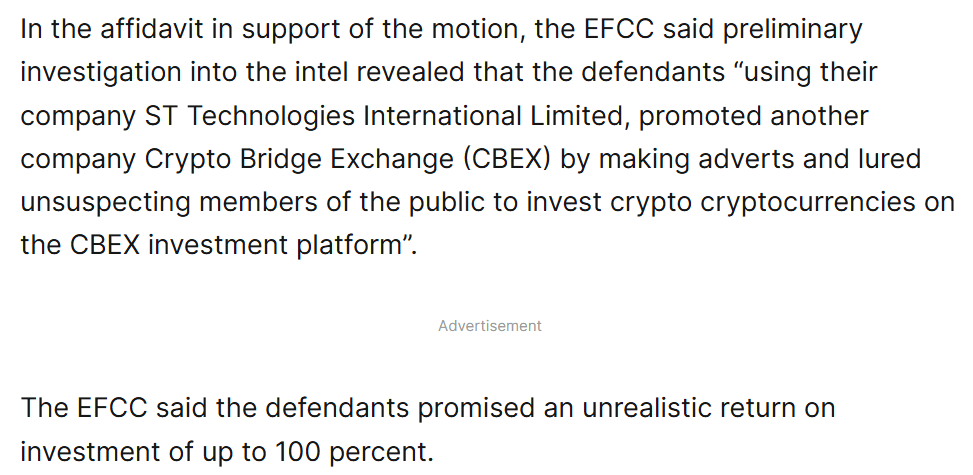Click the Advertisement label between paragraphs
The width and height of the screenshot is (973, 475).
tap(490, 326)
